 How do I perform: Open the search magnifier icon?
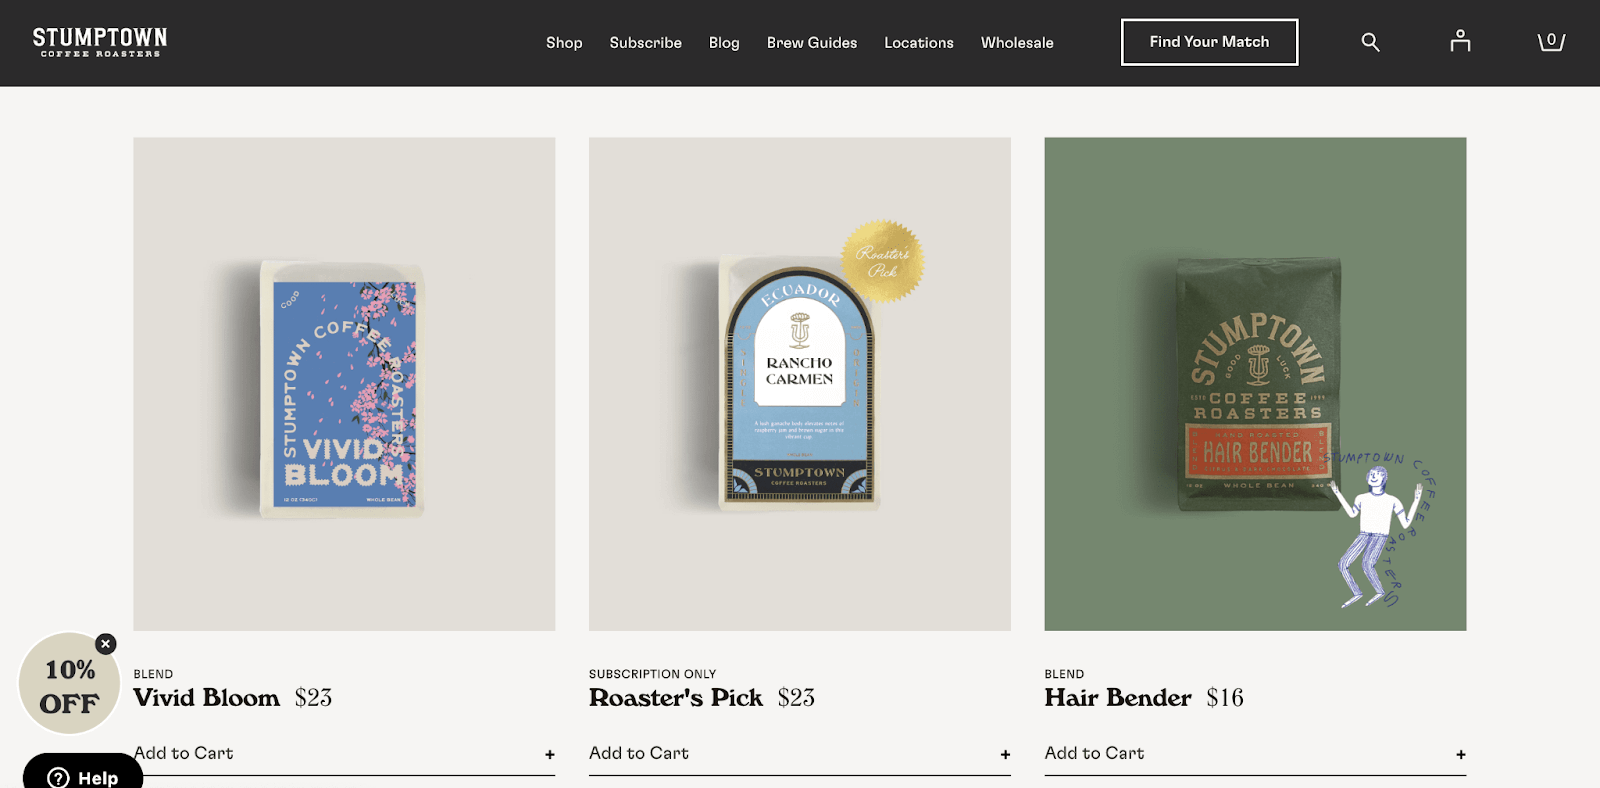pyautogui.click(x=1370, y=42)
